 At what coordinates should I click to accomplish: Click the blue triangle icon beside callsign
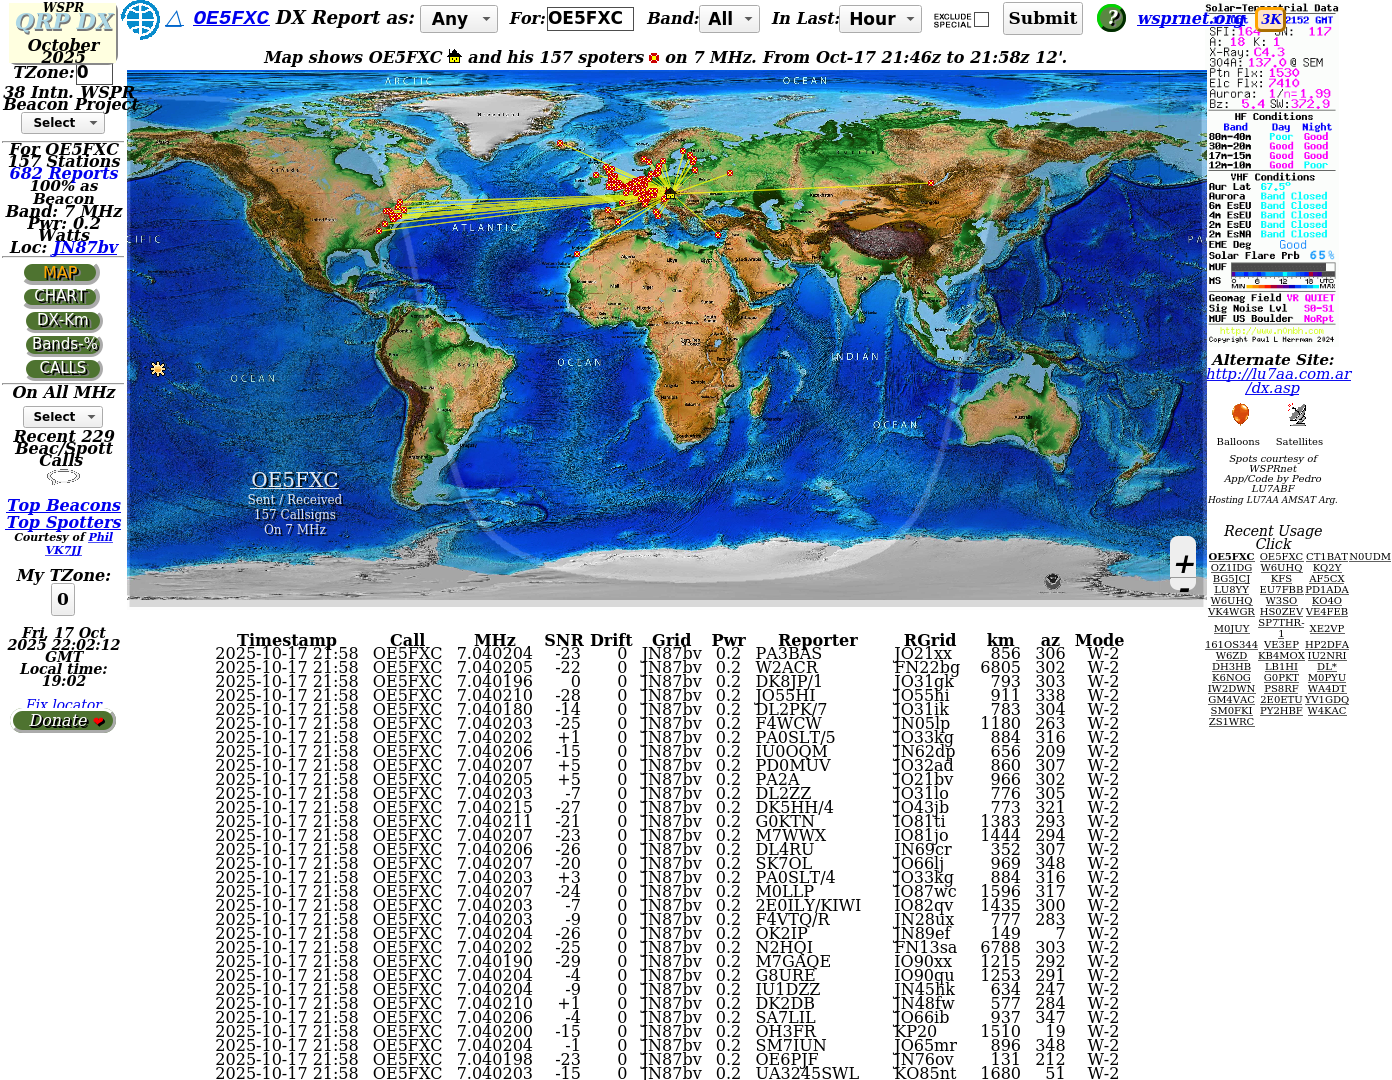pyautogui.click(x=174, y=19)
